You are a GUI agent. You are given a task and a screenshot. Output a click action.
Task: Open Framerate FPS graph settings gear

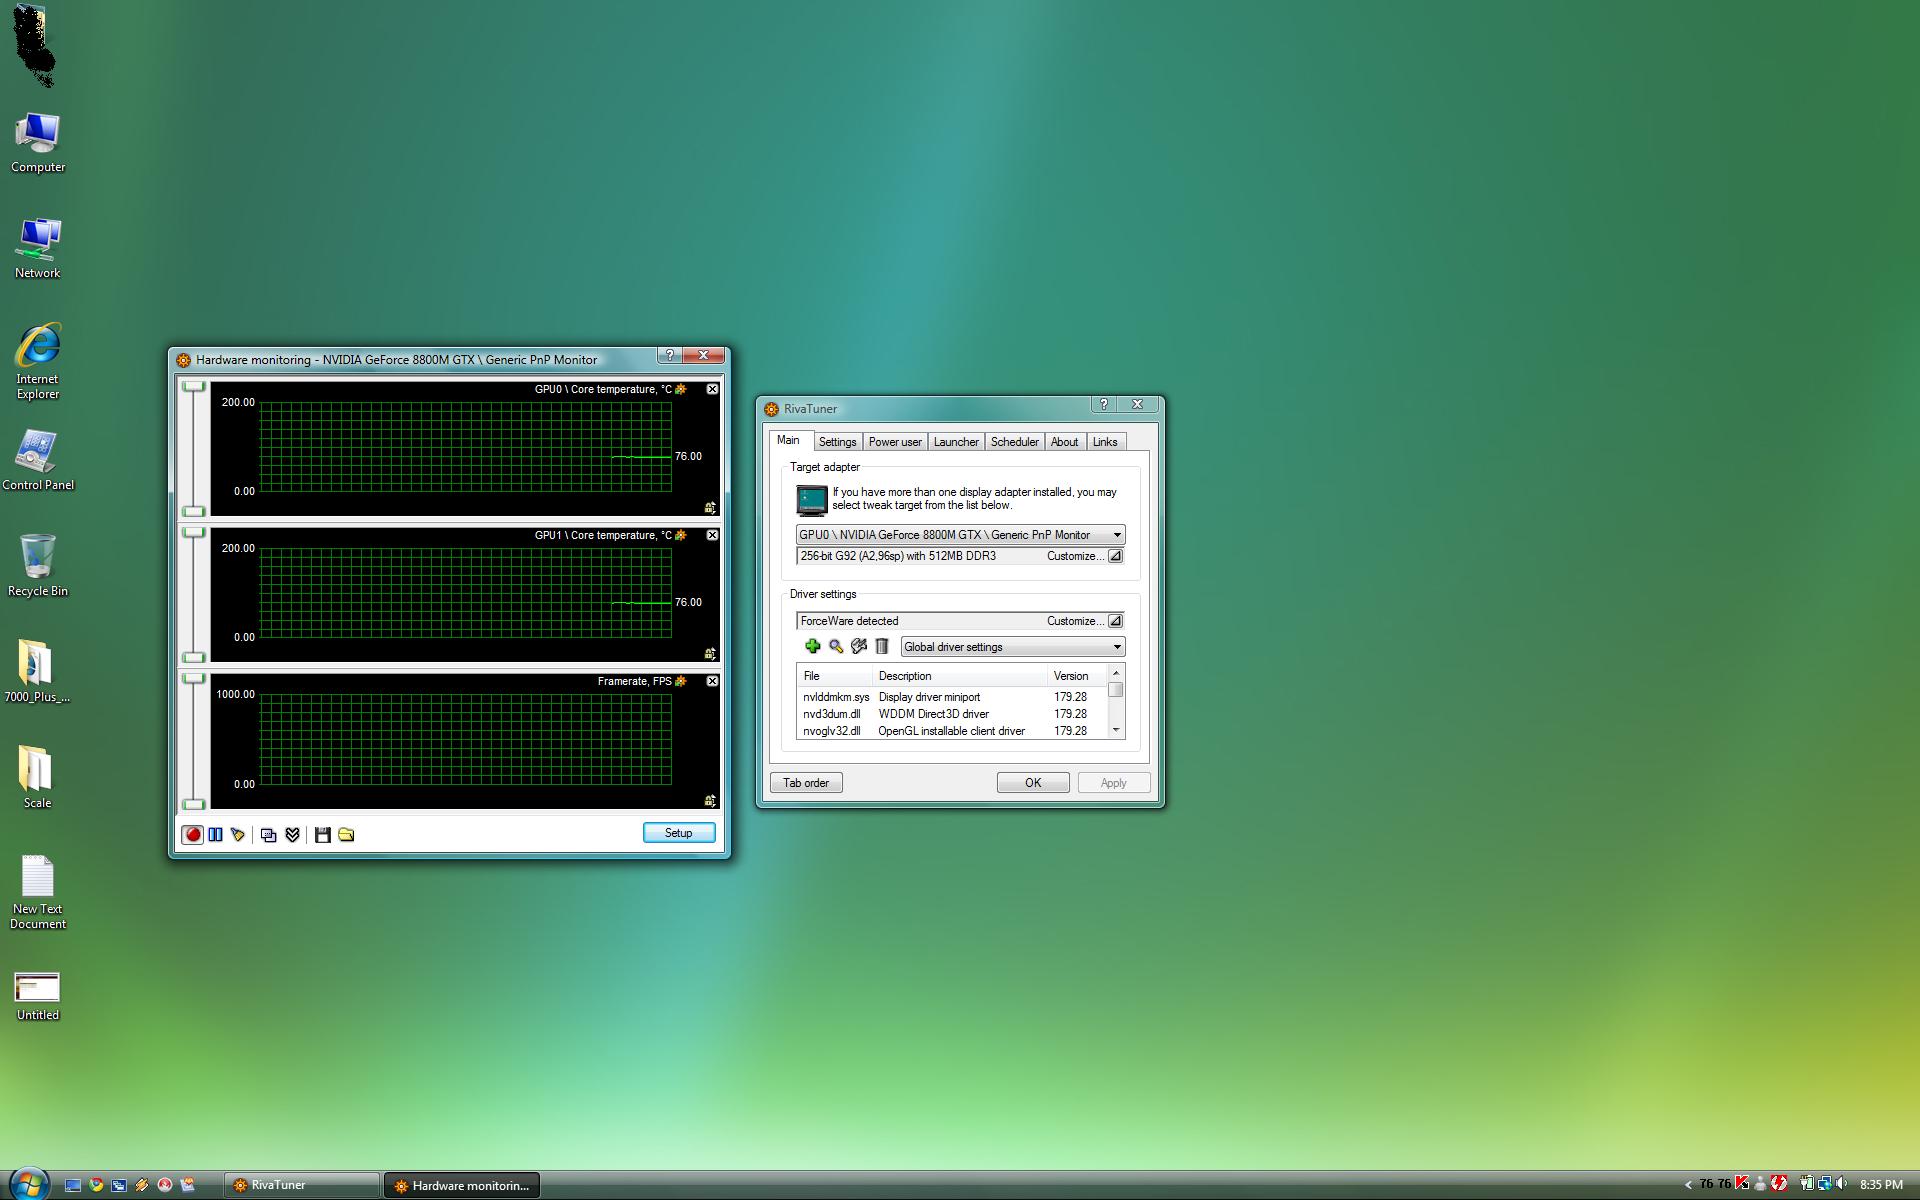(x=681, y=681)
